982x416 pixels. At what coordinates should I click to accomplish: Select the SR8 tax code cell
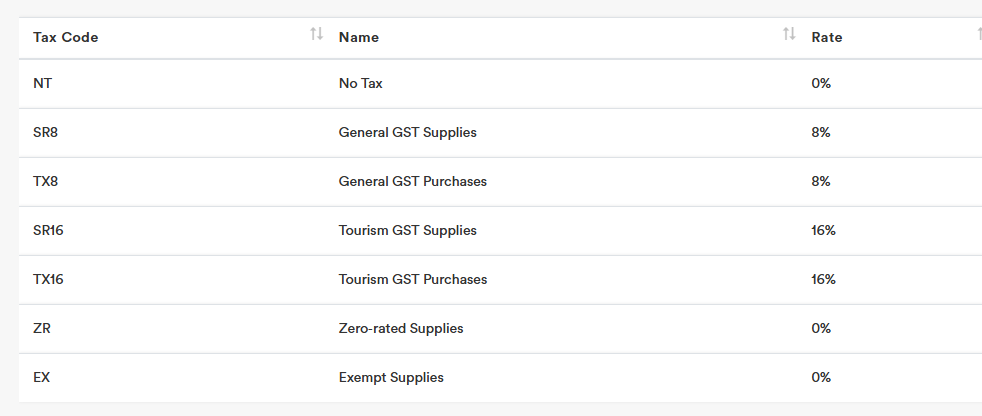tap(47, 132)
